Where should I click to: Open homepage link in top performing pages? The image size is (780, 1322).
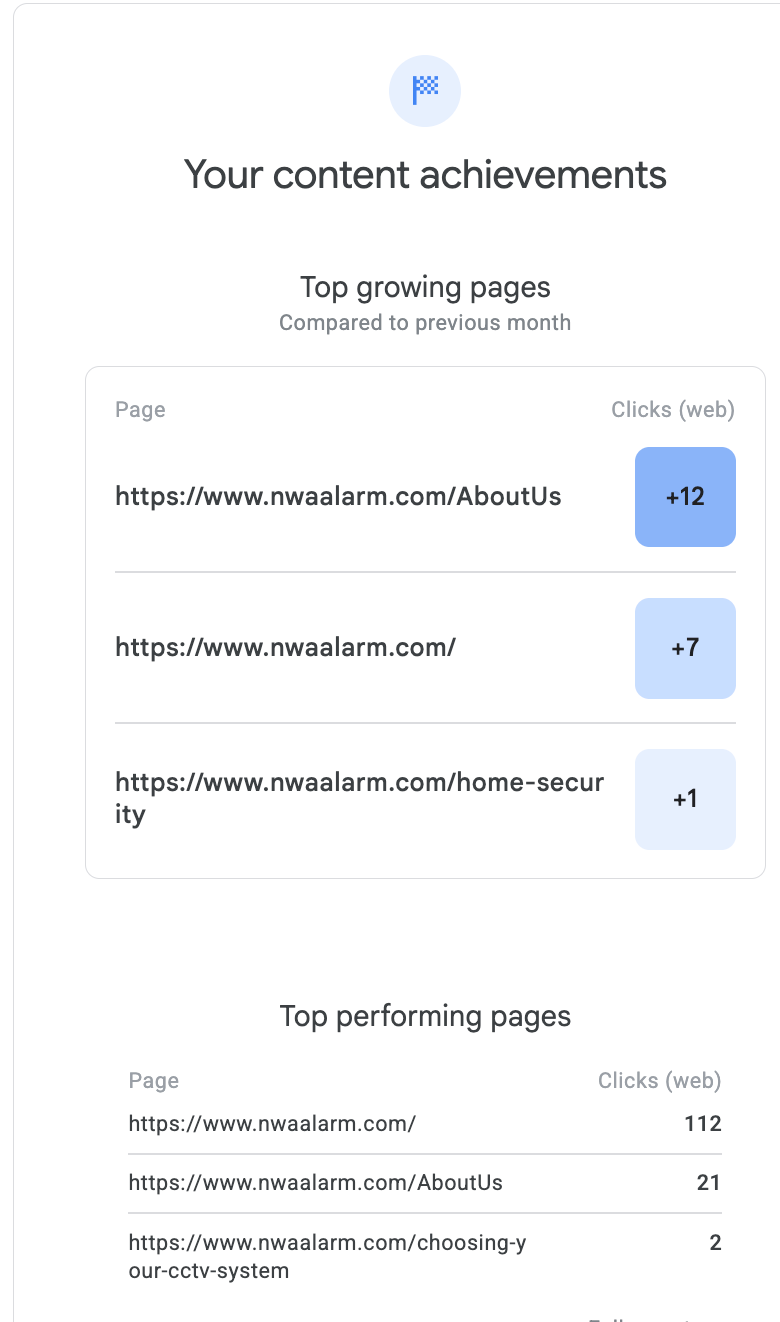point(272,1123)
